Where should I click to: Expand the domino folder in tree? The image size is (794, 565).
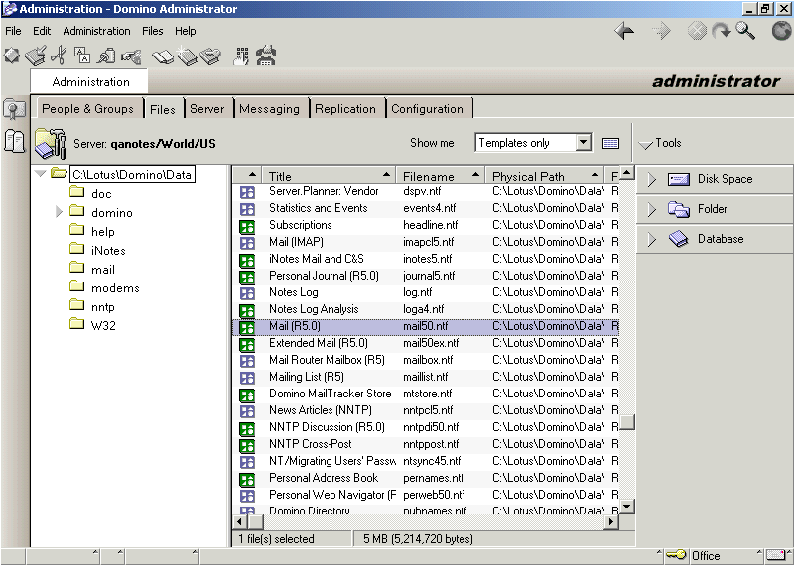[x=60, y=212]
